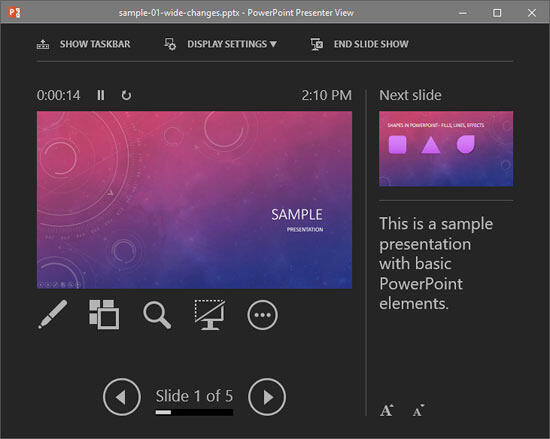
Task: Go to the previous slide arrow
Action: point(122,397)
